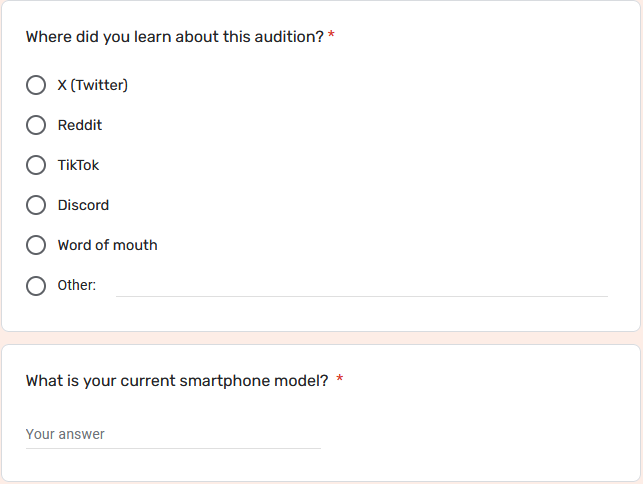Click the red asterisk after audition question
This screenshot has height=484, width=643.
[x=331, y=35]
